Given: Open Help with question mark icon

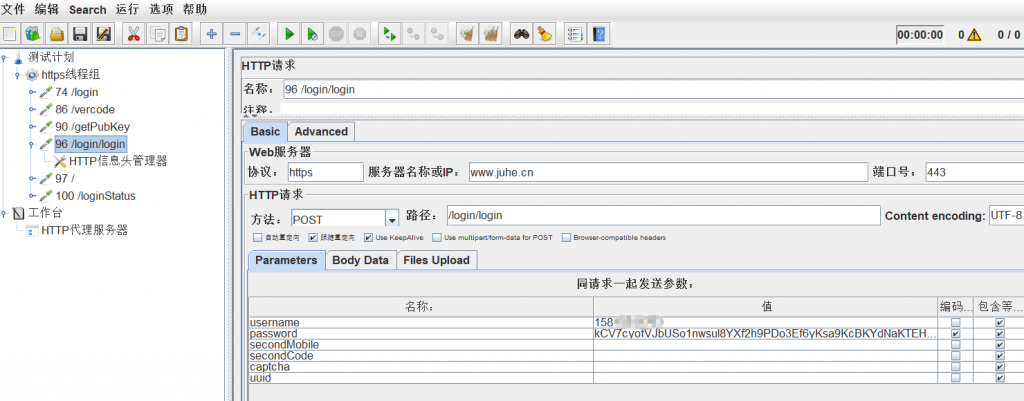Looking at the screenshot, I should (x=599, y=33).
